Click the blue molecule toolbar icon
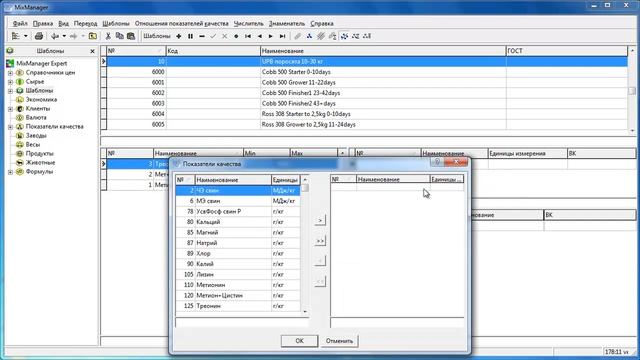This screenshot has height=360, width=640. pyautogui.click(x=309, y=36)
